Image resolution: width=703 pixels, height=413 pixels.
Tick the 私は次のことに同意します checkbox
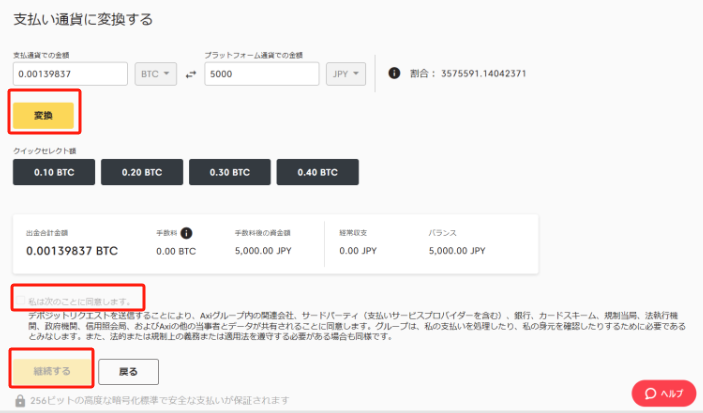pos(20,300)
